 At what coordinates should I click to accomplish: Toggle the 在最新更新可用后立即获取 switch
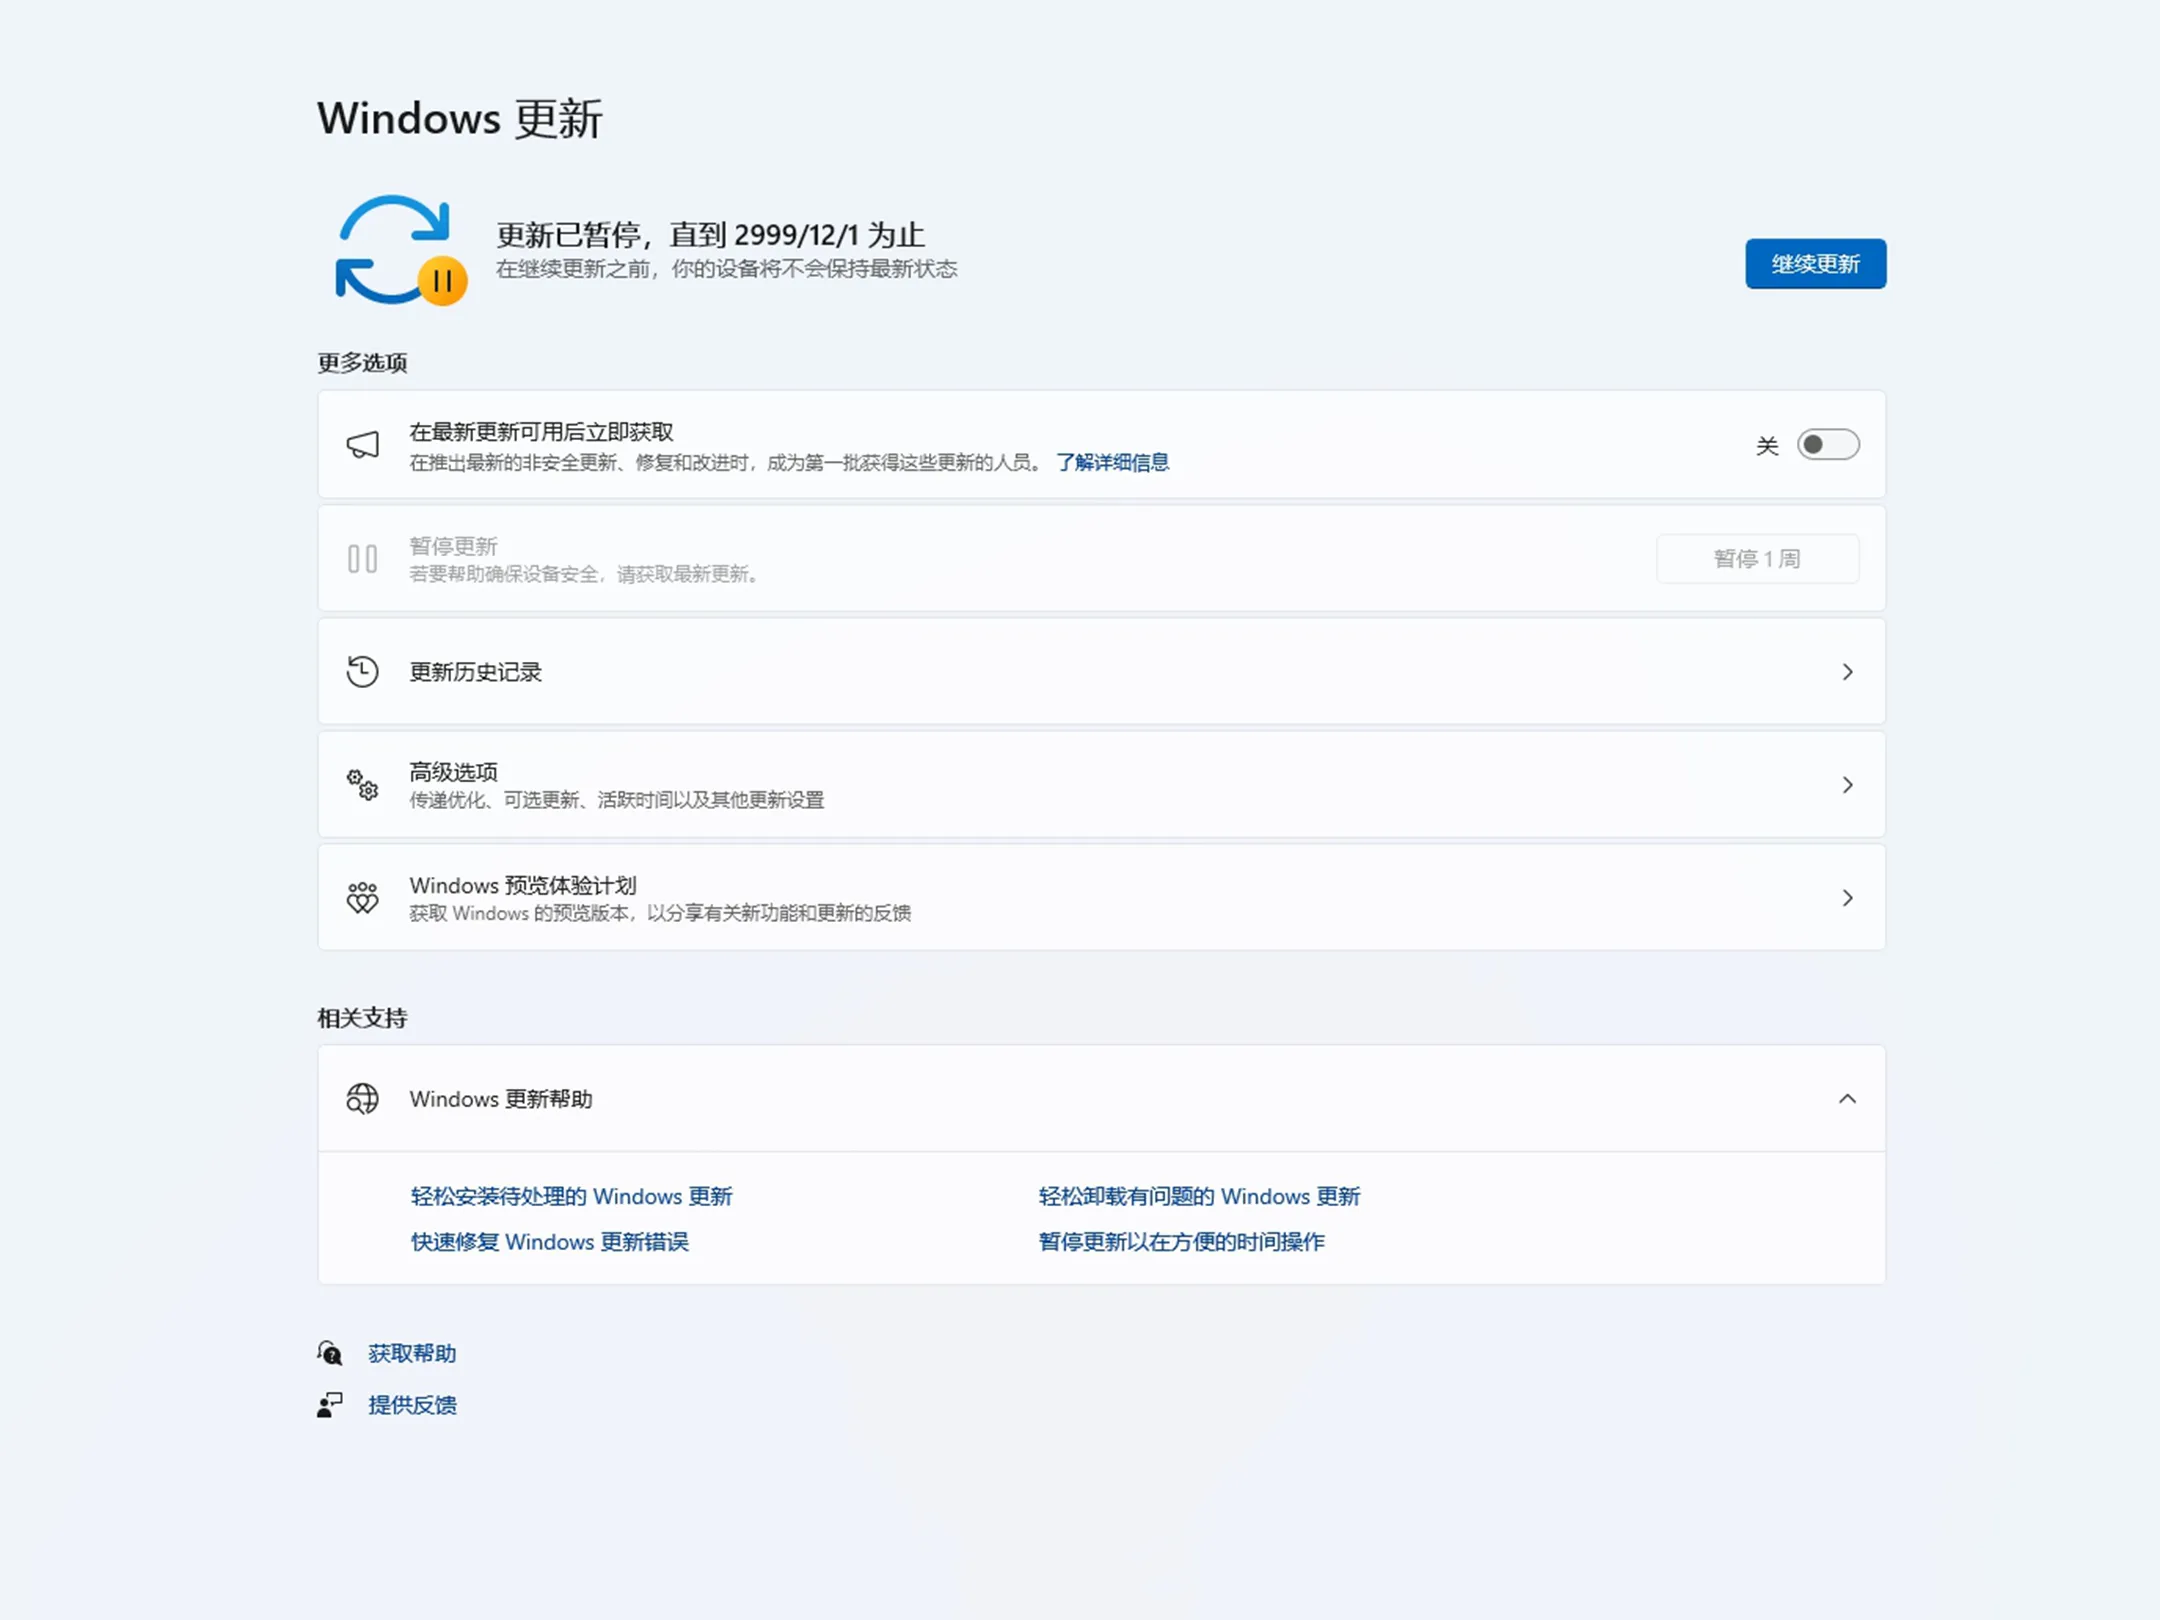(x=1828, y=445)
